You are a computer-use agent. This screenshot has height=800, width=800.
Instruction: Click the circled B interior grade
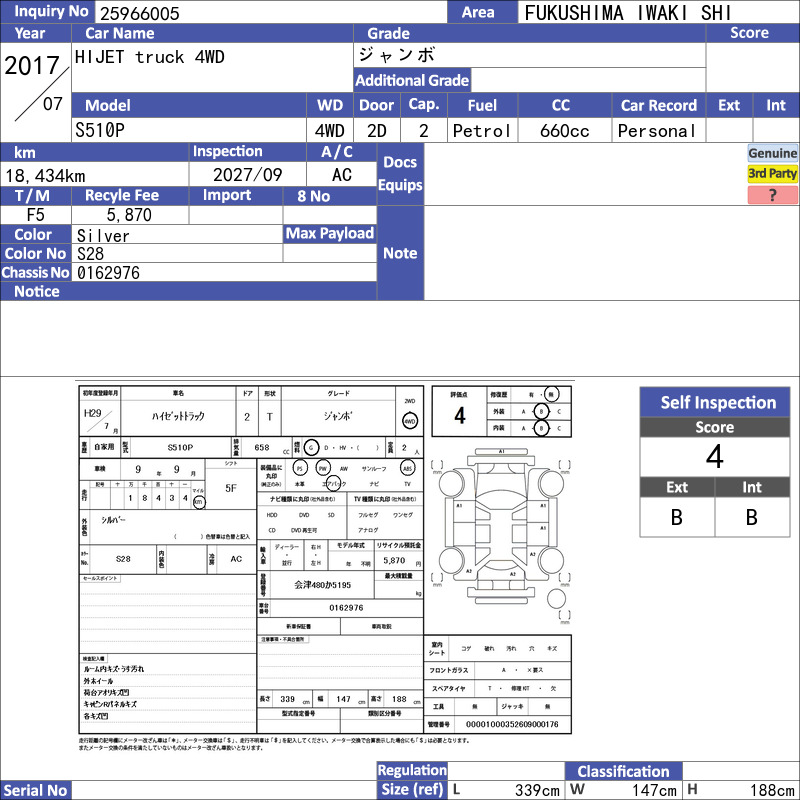pos(541,428)
